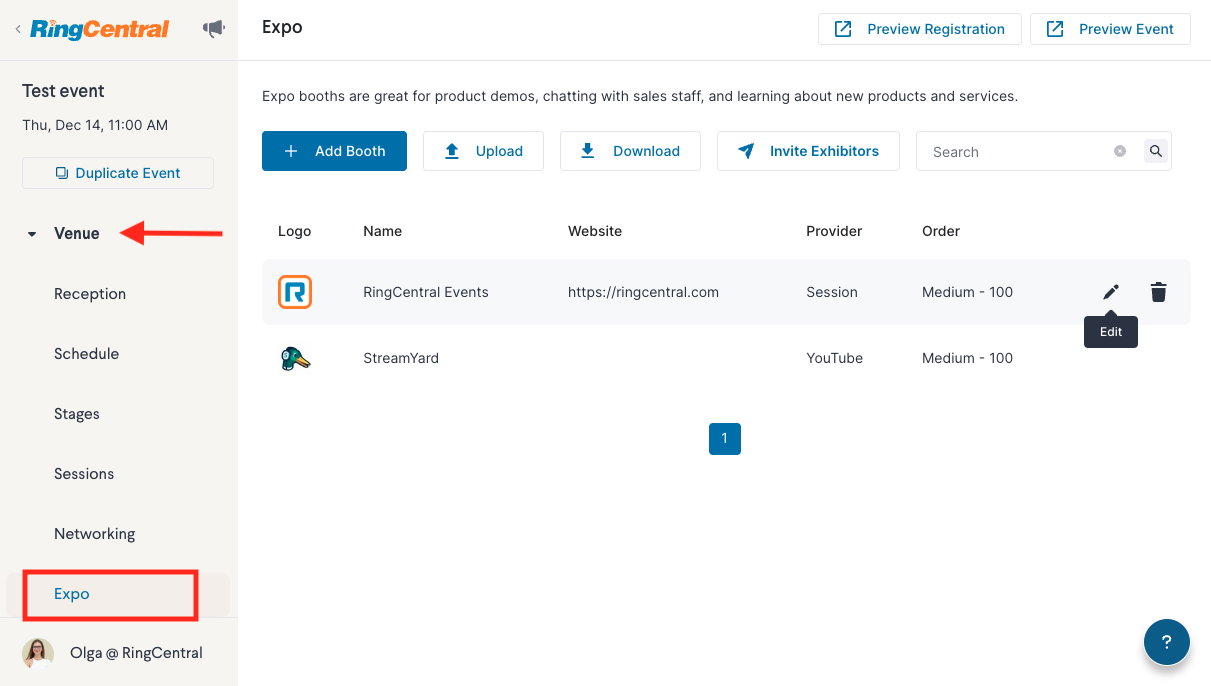Click the Duplicate Event button
This screenshot has width=1211, height=686.
coord(118,173)
